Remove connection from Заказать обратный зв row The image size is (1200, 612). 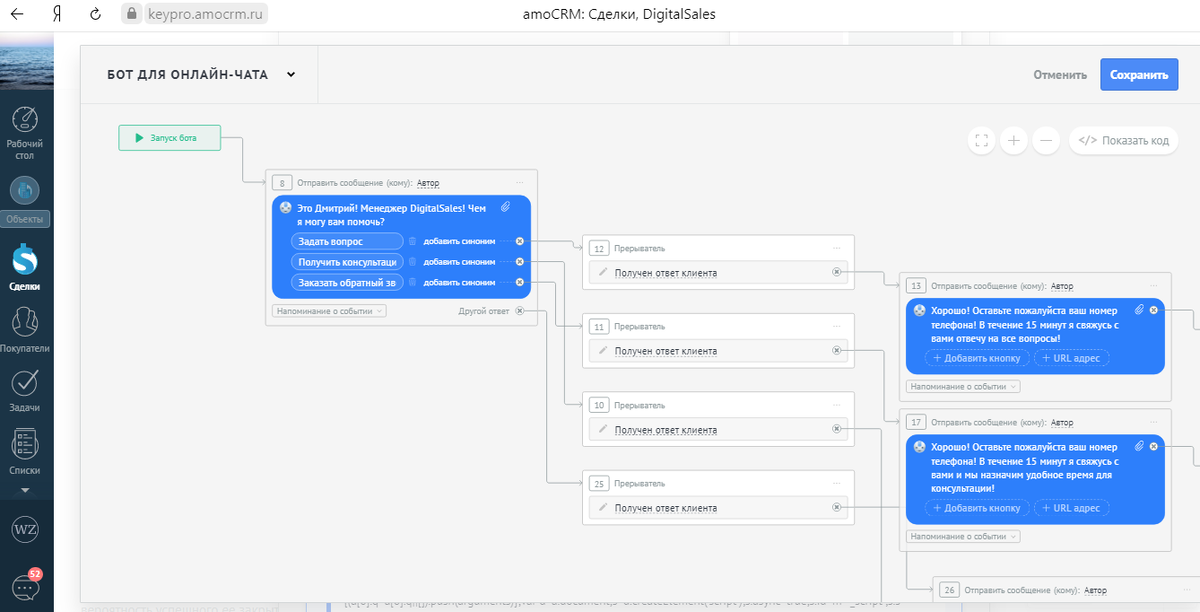pos(519,282)
